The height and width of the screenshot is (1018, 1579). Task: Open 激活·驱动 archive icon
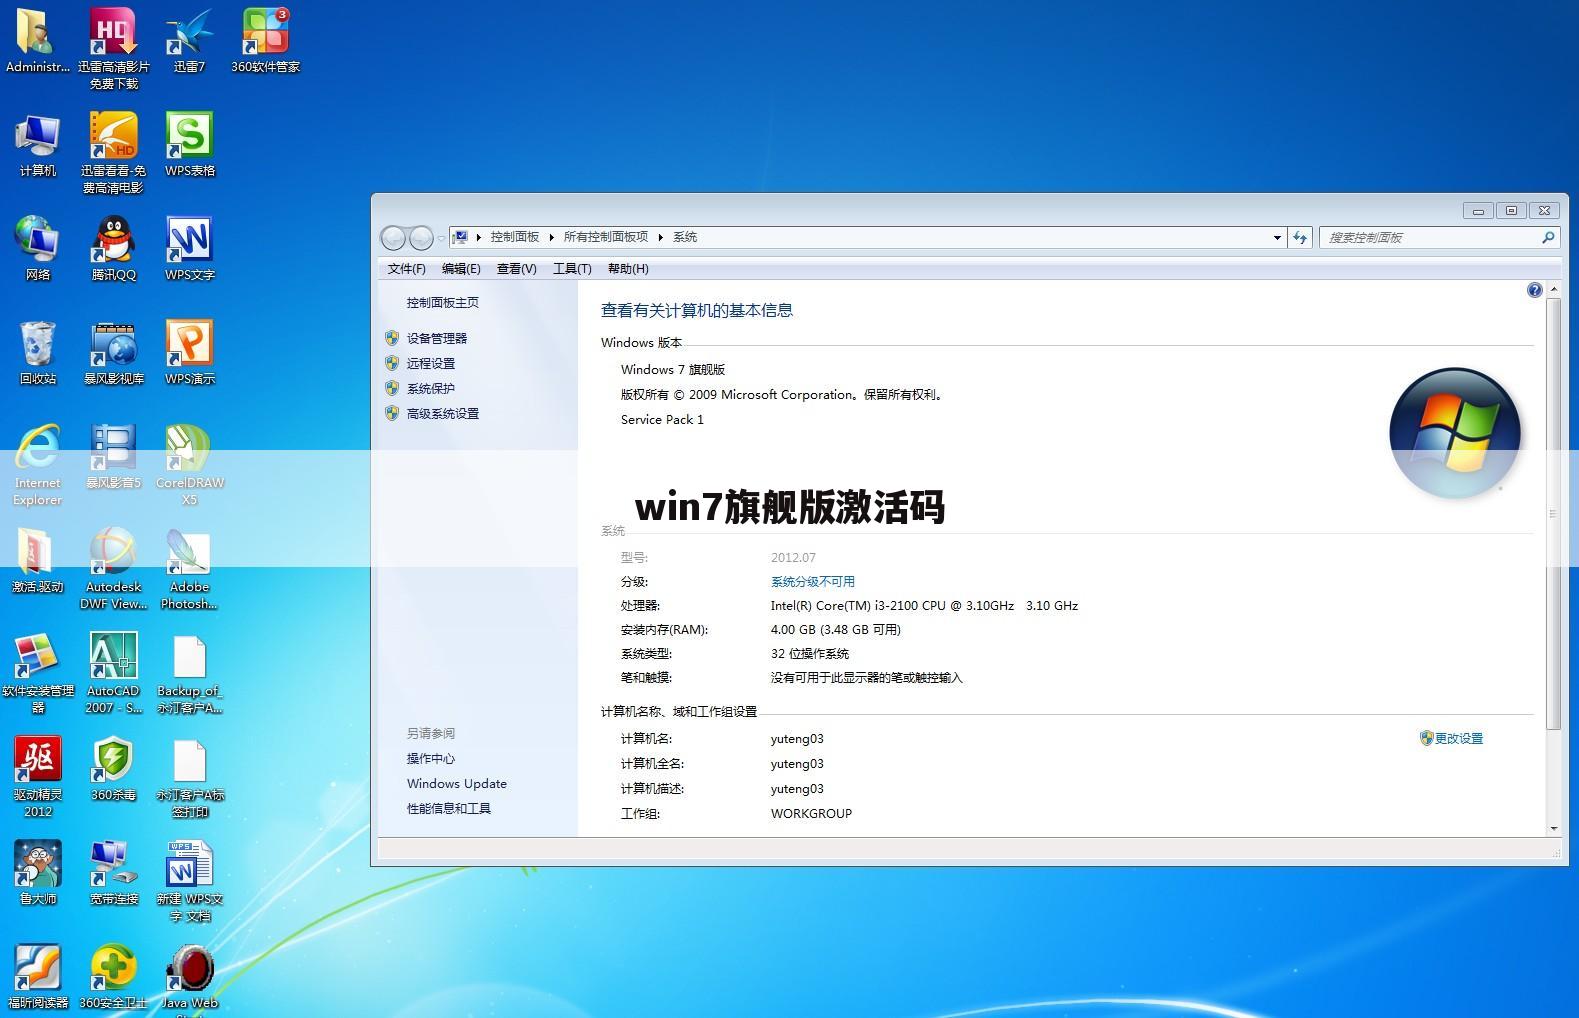point(37,560)
